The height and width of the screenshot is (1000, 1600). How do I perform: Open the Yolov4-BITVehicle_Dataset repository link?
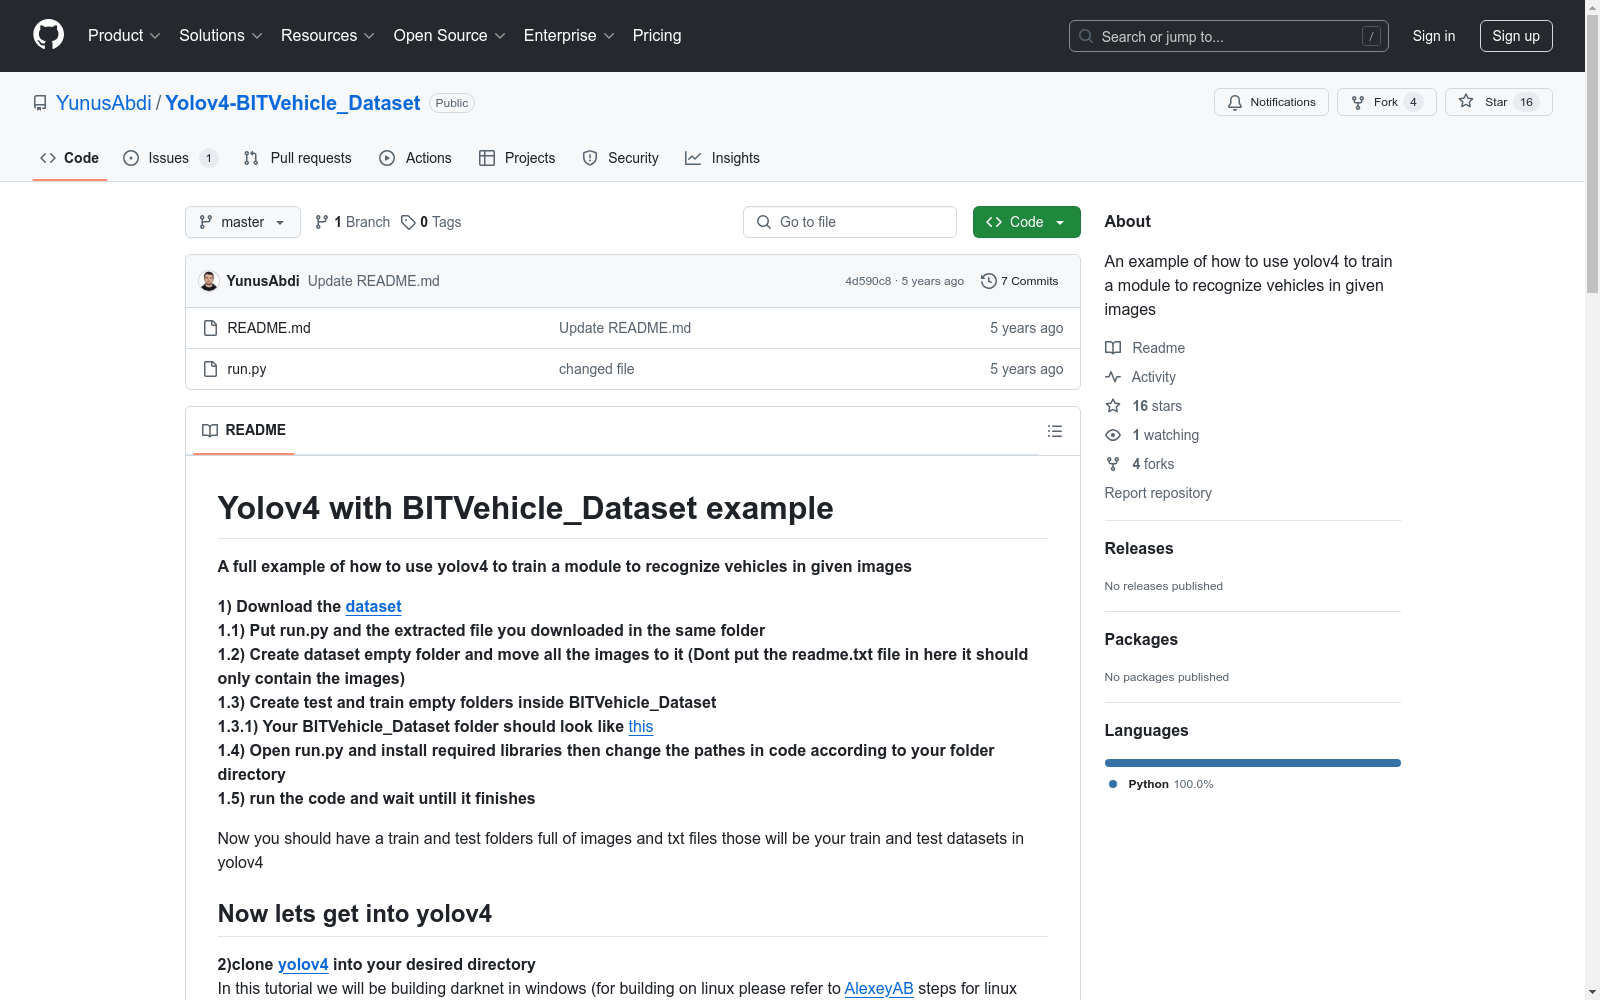click(x=293, y=103)
